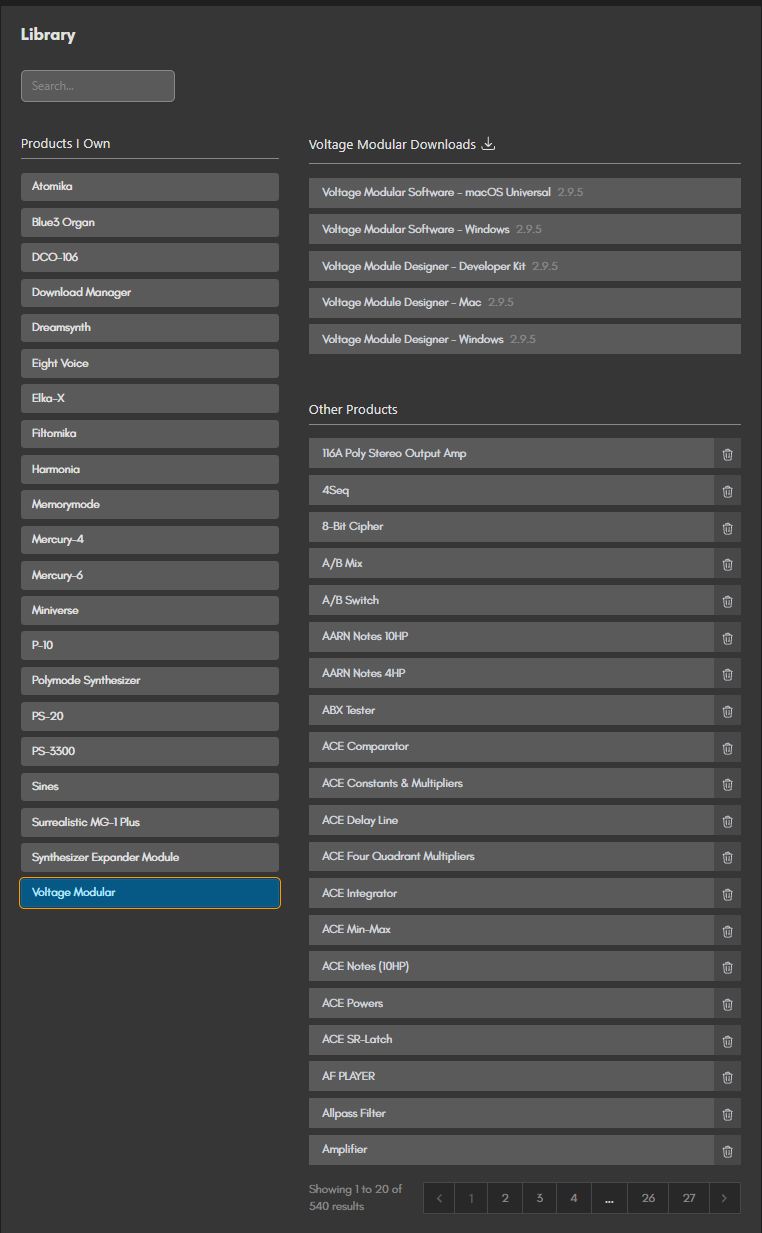Screen dimensions: 762x1233
Task: Click the pagination ellipsis button
Action: 609,1198
